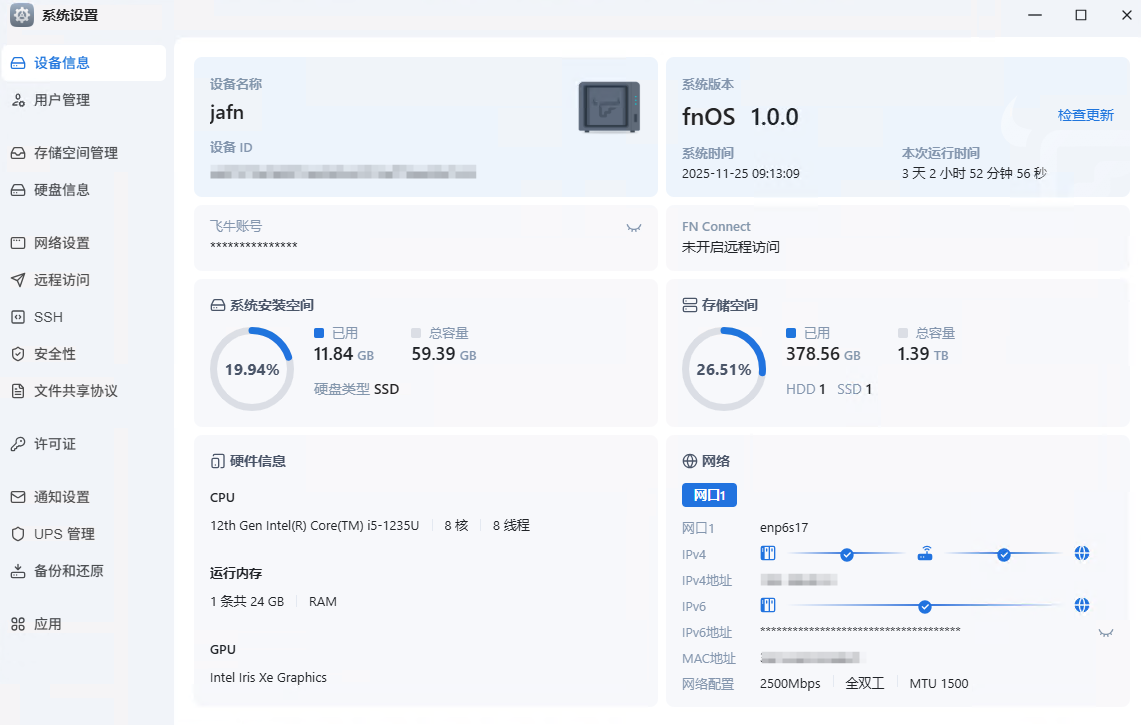Viewport: 1141px width, 725px height.
Task: Click the 存储空间管理 sidebar icon
Action: tap(18, 153)
